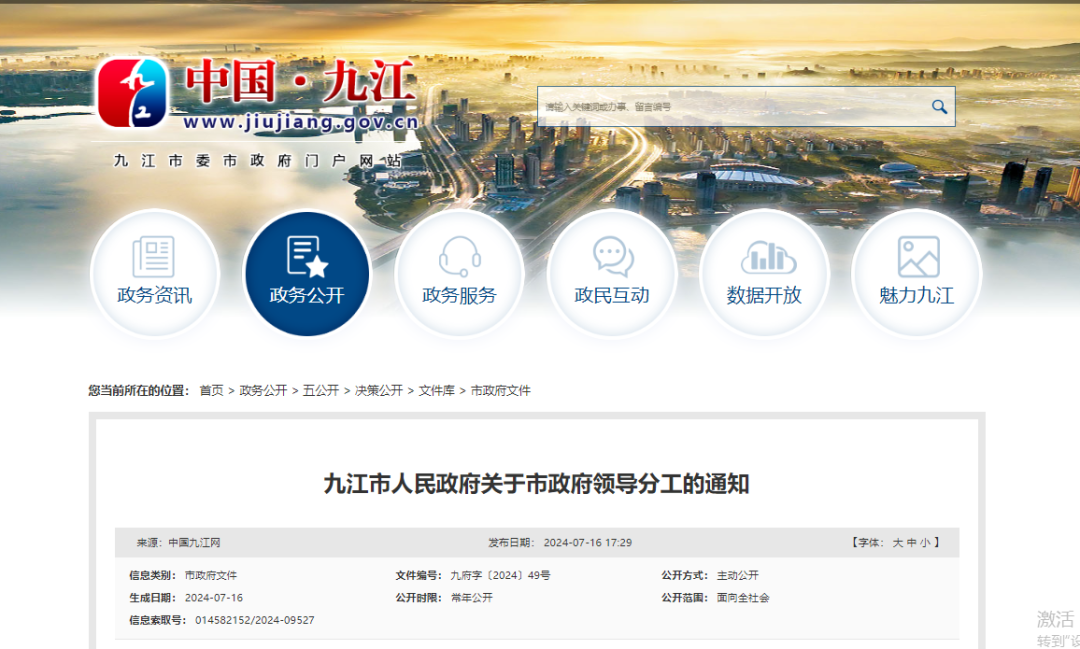Click 生成日期 value 2024-07-16
The height and width of the screenshot is (649, 1080).
[214, 597]
